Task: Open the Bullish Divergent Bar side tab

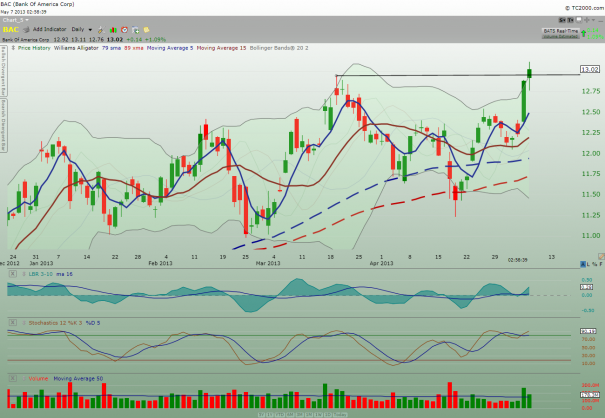Action: pos(3,71)
